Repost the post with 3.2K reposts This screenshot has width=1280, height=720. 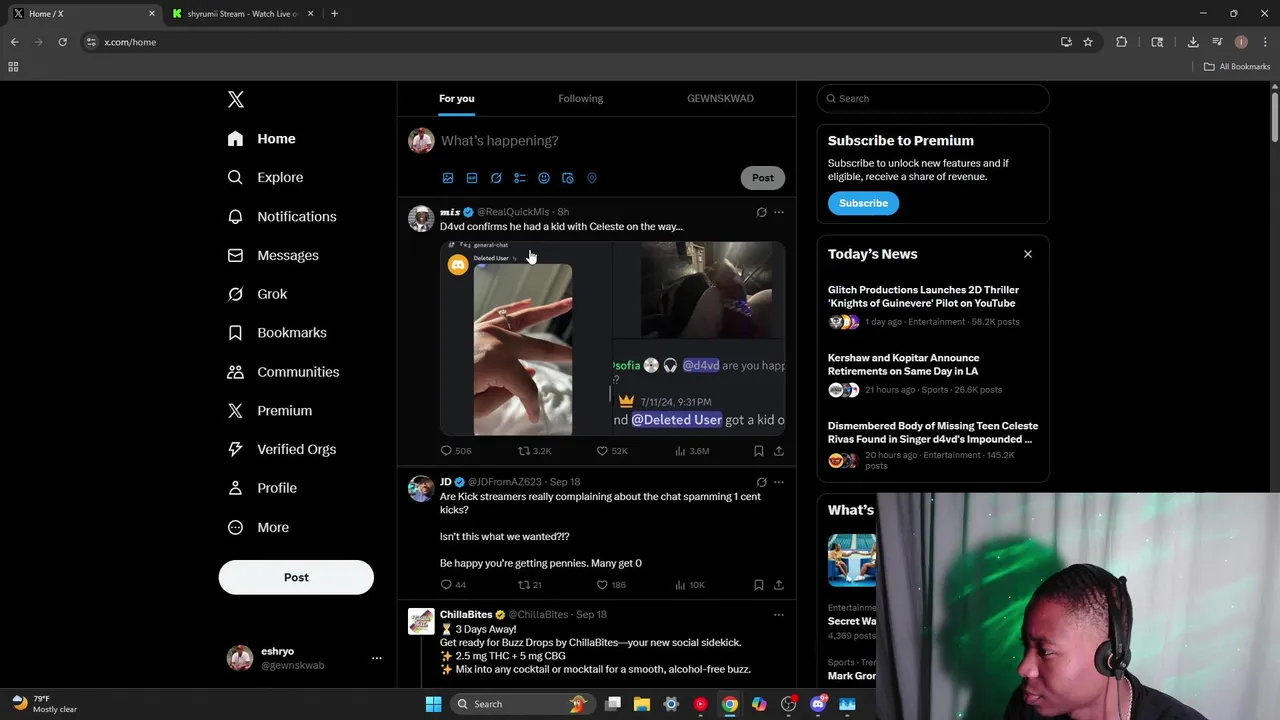tap(534, 451)
